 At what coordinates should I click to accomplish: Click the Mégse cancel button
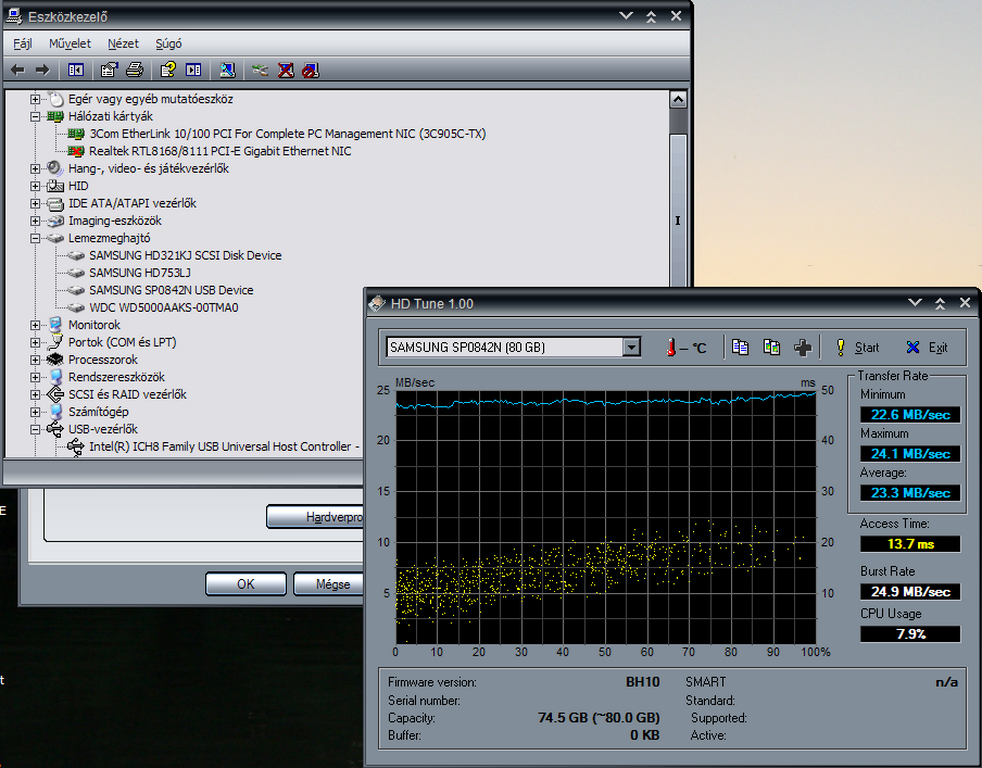point(329,584)
